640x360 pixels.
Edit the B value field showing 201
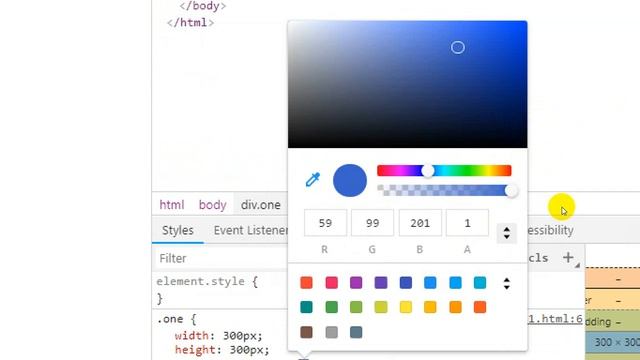(x=420, y=223)
